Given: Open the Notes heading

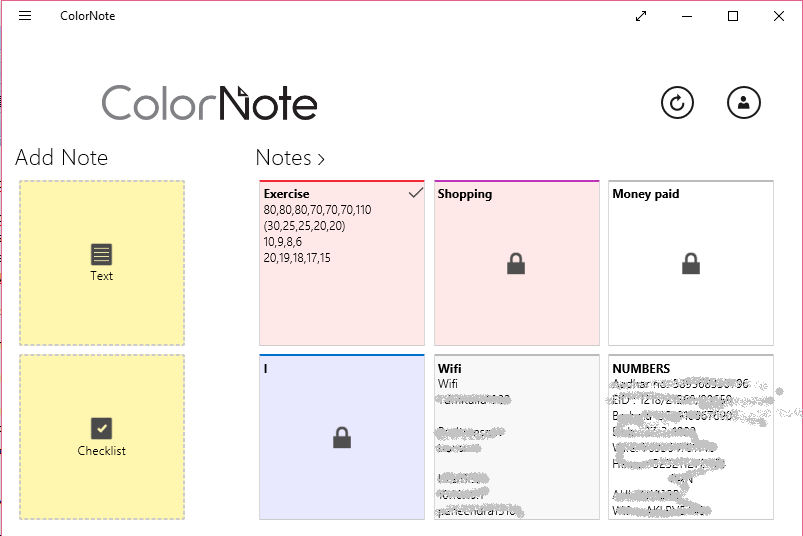Looking at the screenshot, I should click(x=283, y=158).
